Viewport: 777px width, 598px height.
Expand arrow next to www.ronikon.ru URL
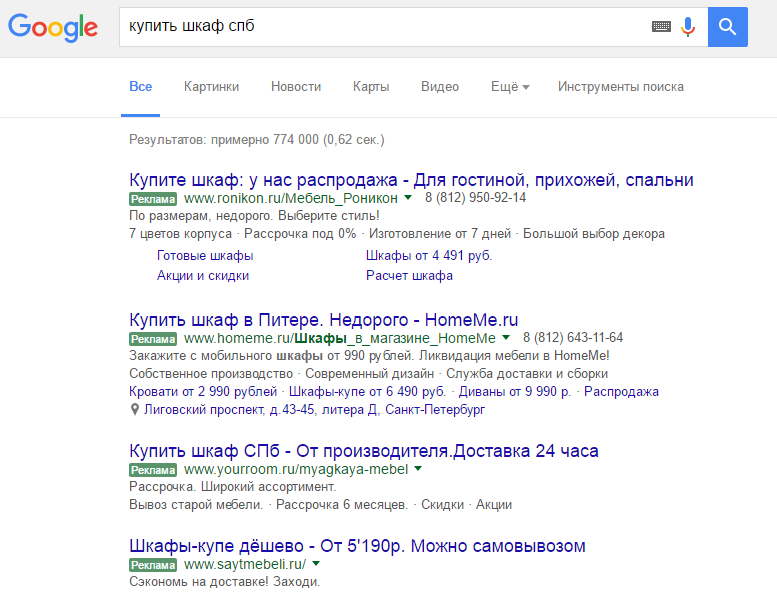pyautogui.click(x=408, y=198)
